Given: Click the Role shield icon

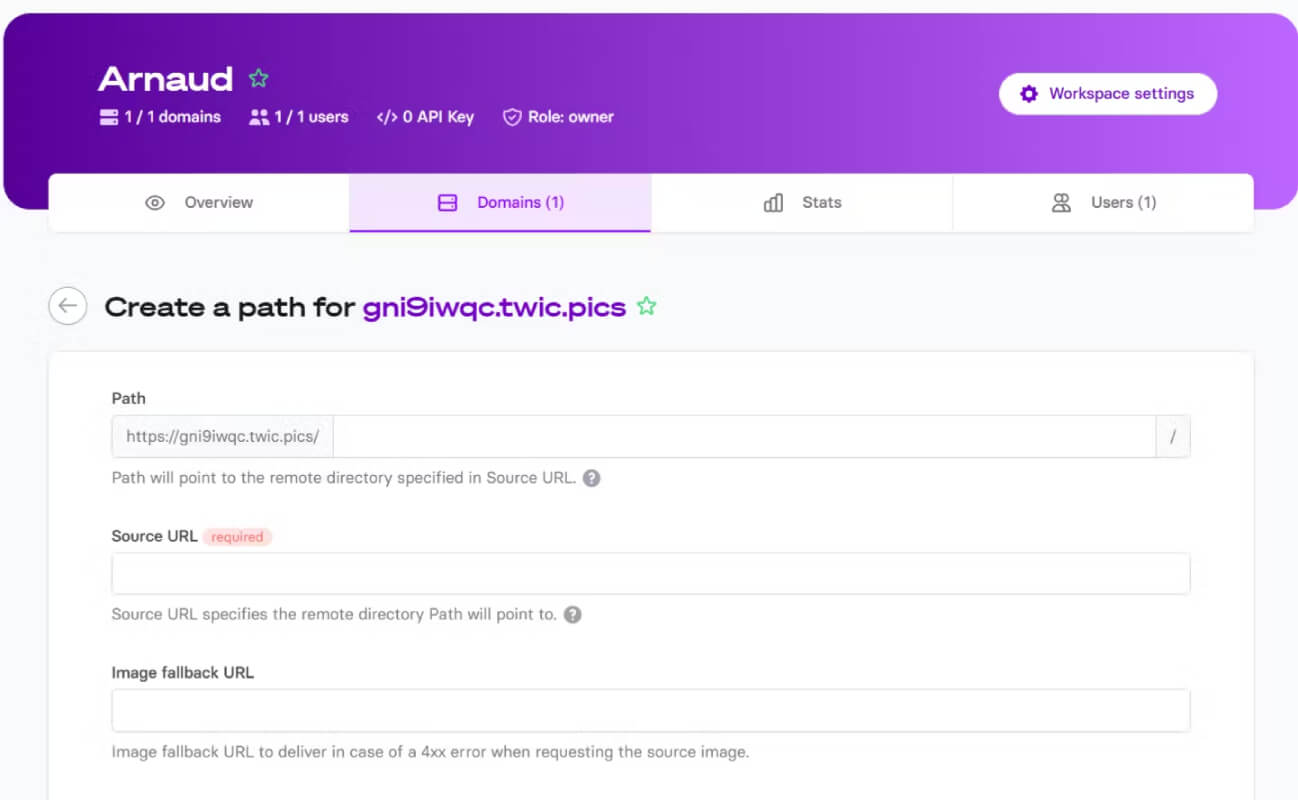Looking at the screenshot, I should point(512,117).
